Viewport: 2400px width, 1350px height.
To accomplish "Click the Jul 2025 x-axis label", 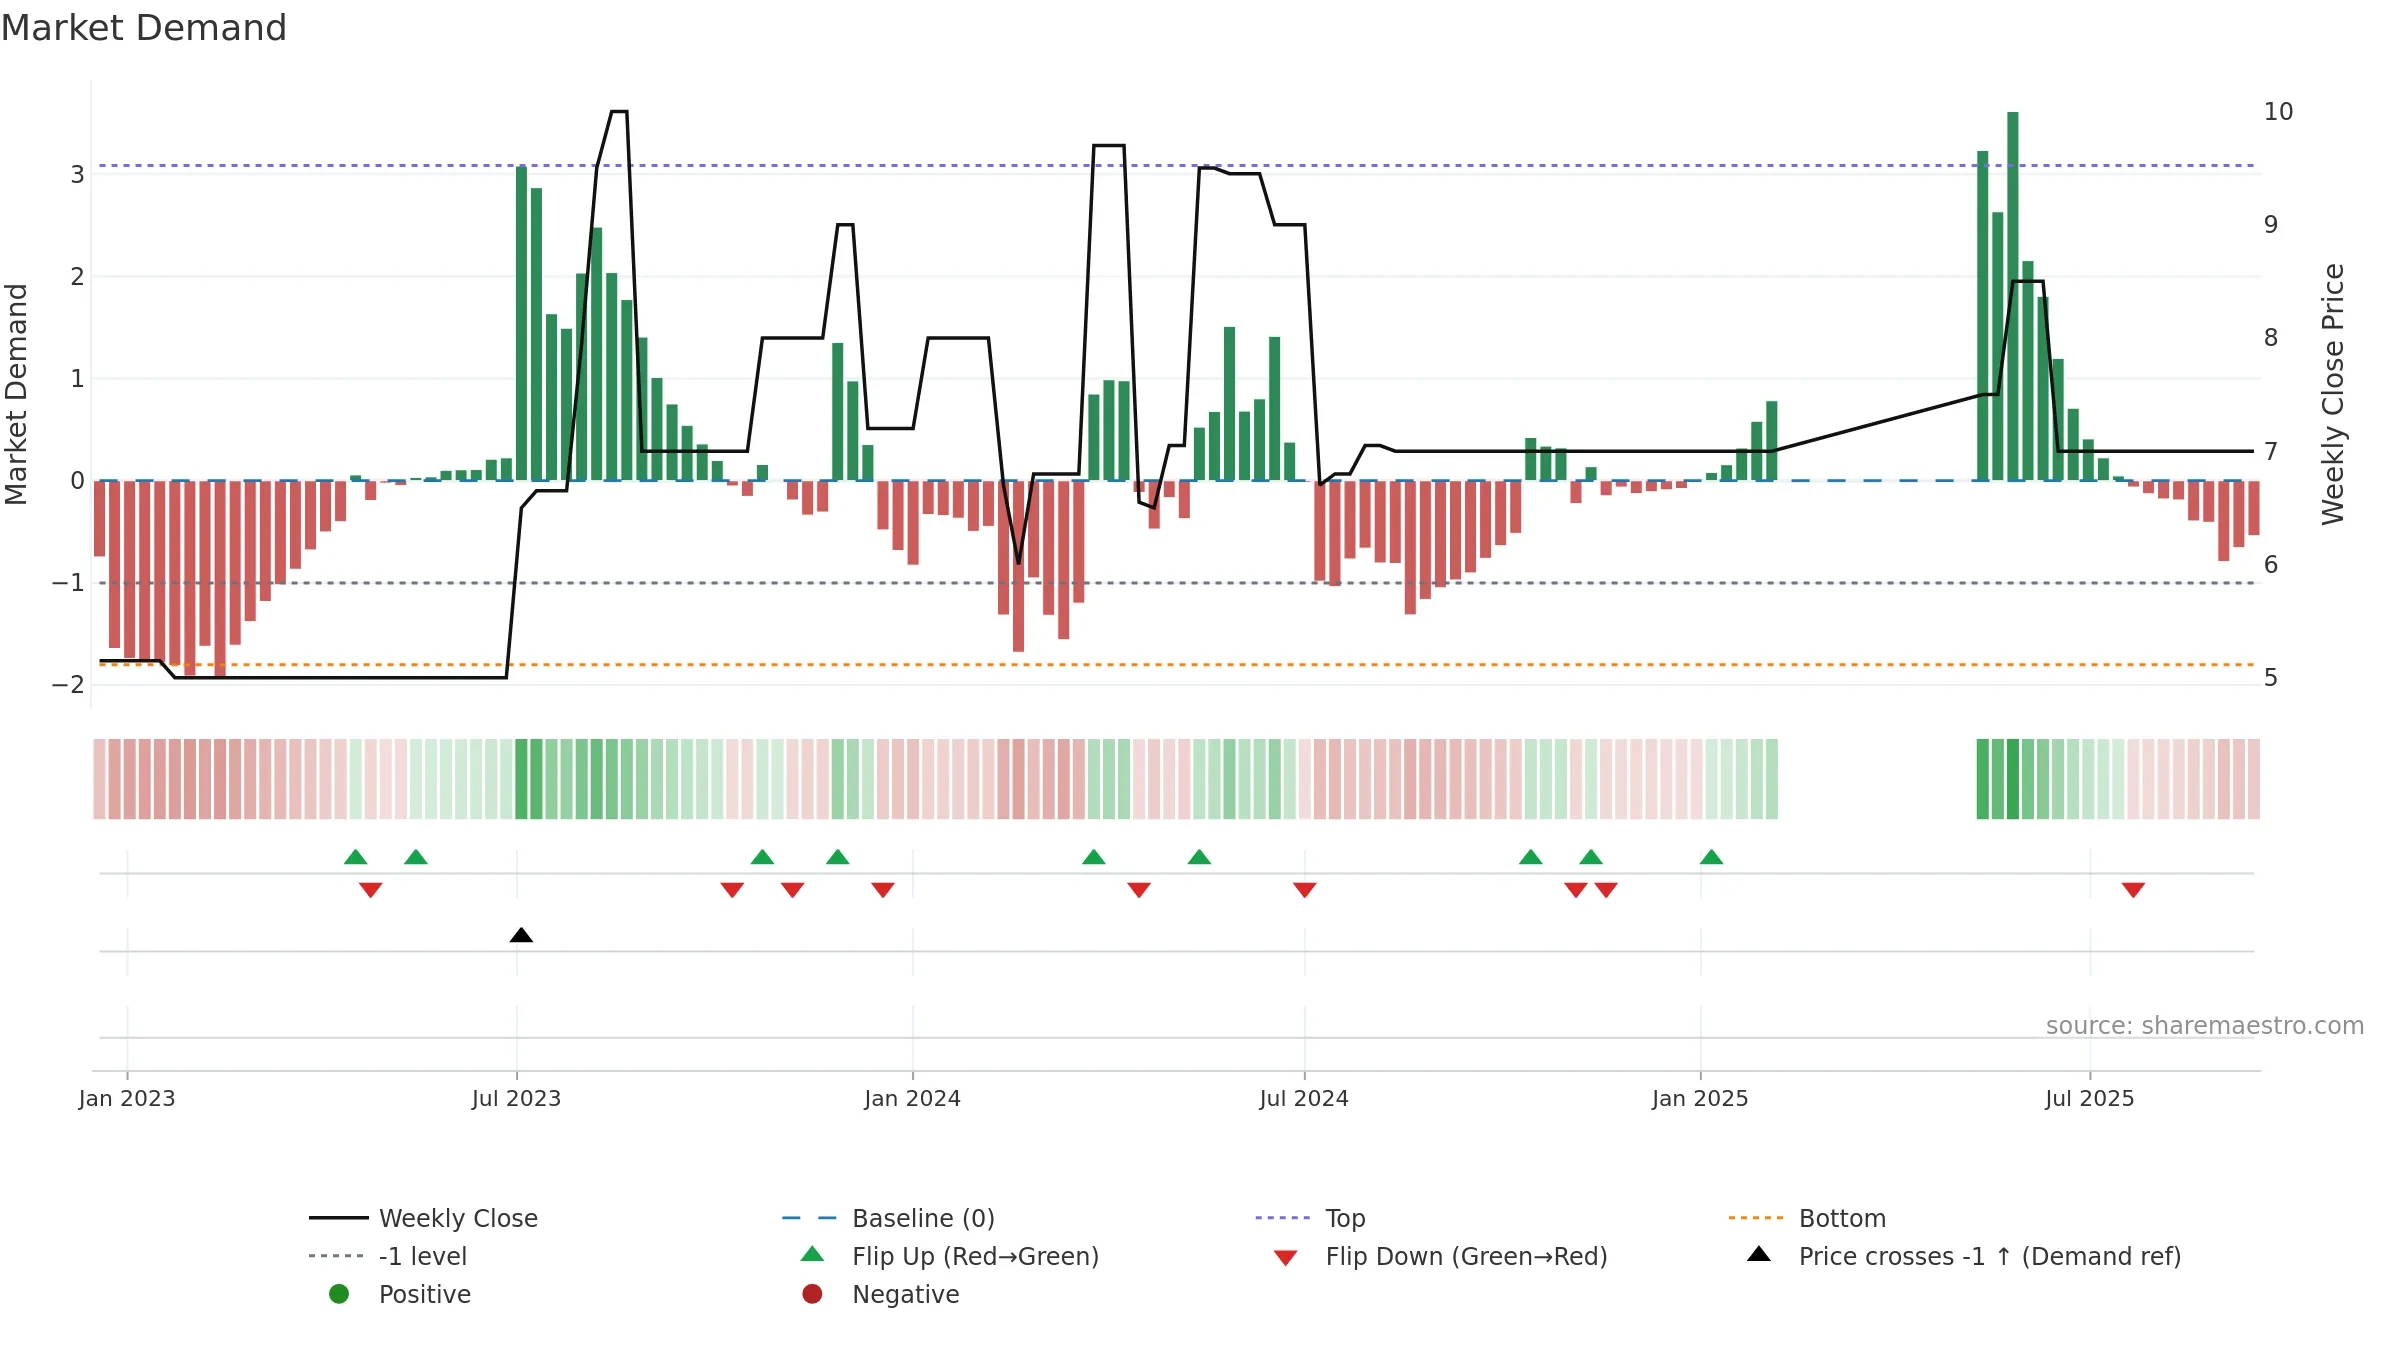I will [x=2090, y=1098].
